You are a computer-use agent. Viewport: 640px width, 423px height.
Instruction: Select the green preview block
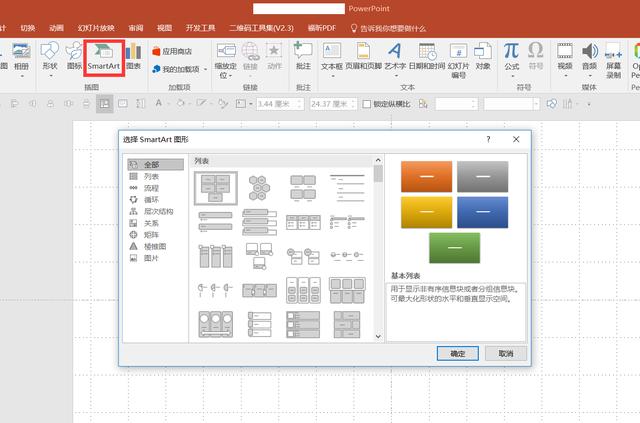[x=455, y=248]
